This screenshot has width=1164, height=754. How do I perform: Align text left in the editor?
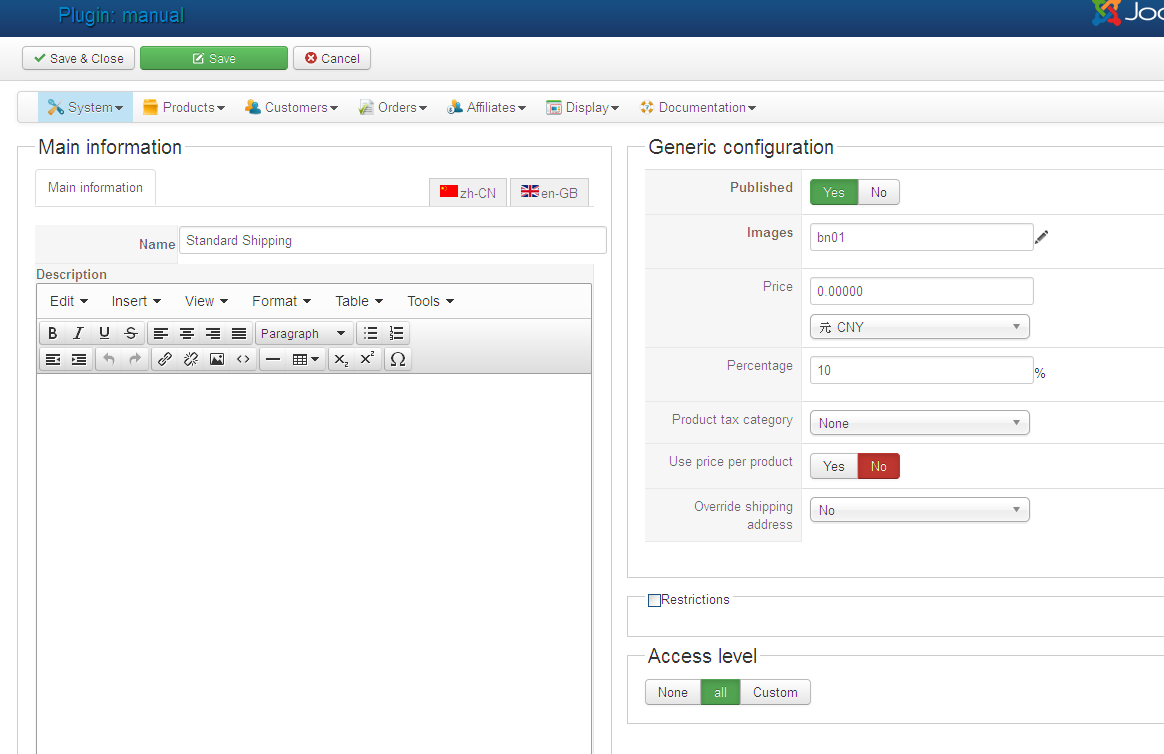point(161,333)
